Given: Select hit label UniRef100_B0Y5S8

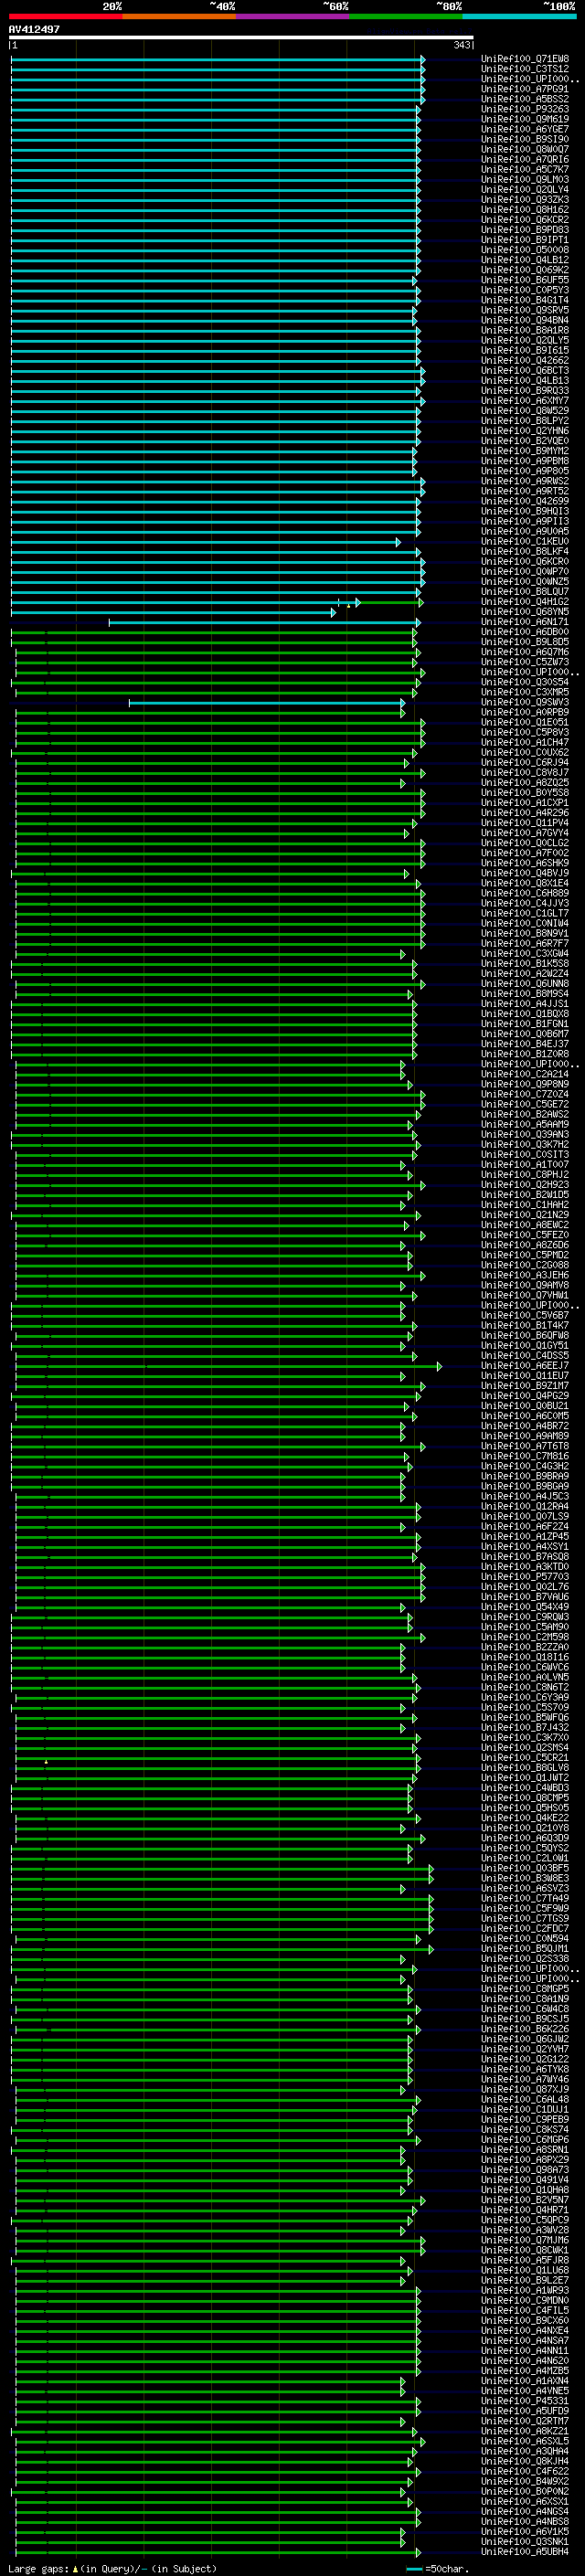Looking at the screenshot, I should (x=525, y=793).
